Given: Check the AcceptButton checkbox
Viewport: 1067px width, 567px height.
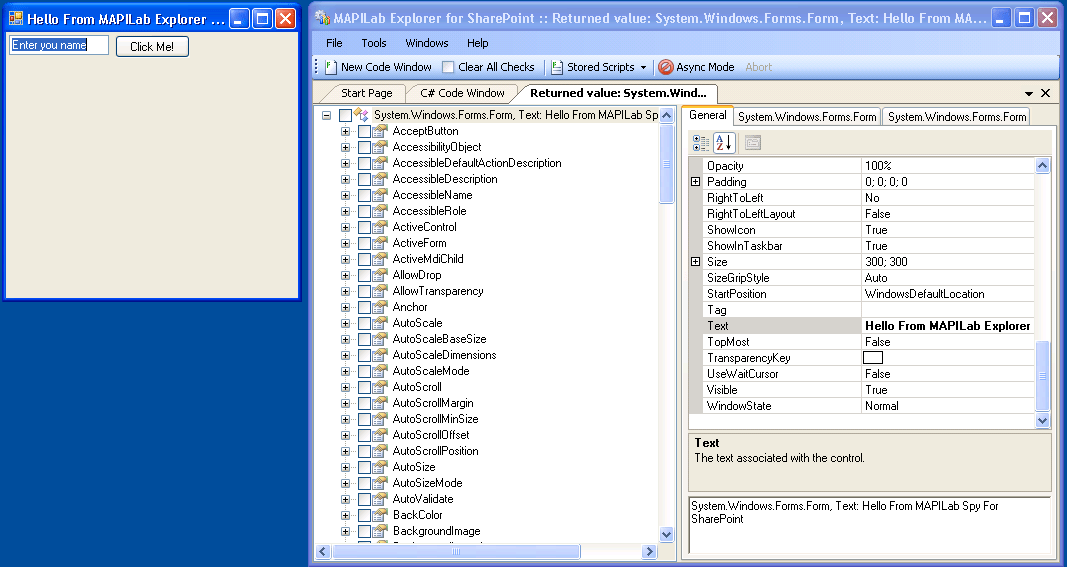Looking at the screenshot, I should pos(365,131).
